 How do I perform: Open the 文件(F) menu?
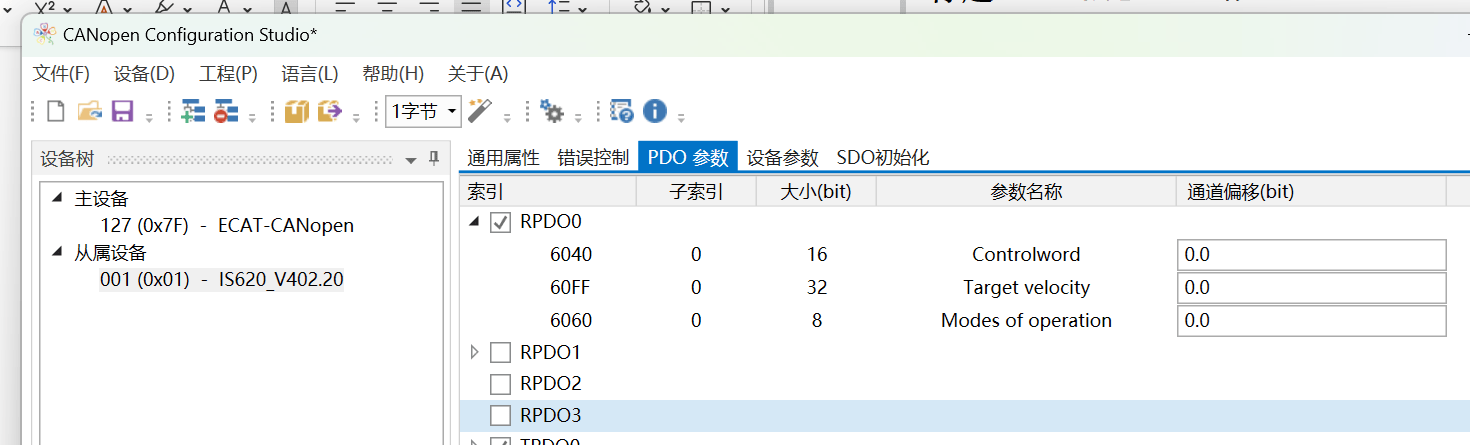coord(61,74)
